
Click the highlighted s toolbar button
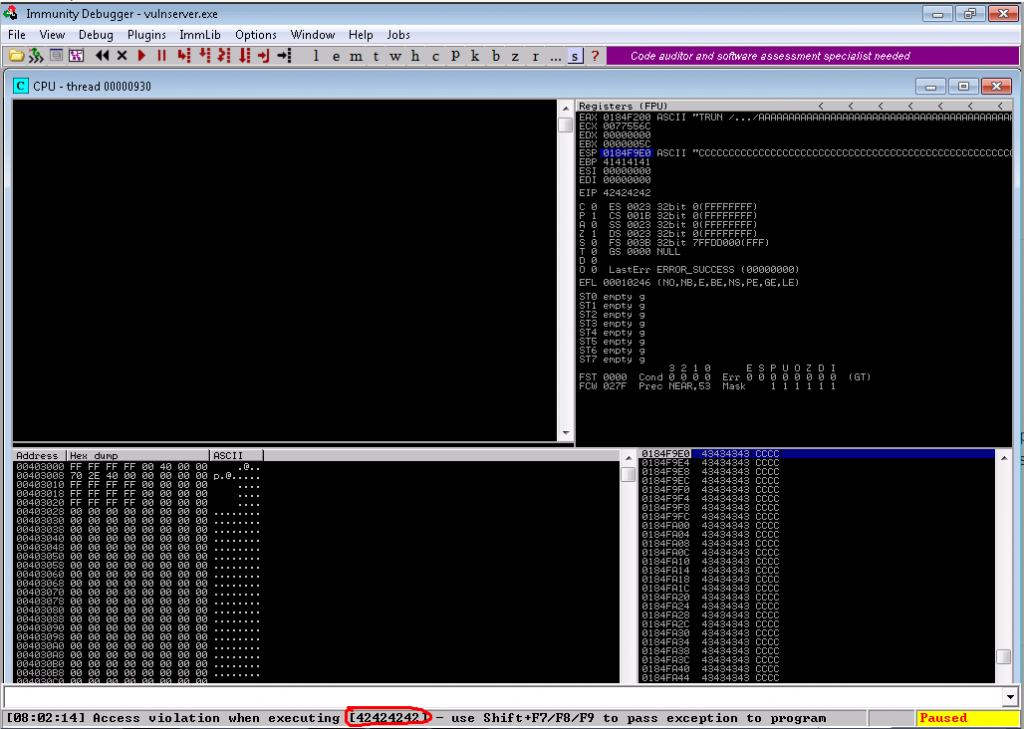[x=575, y=56]
